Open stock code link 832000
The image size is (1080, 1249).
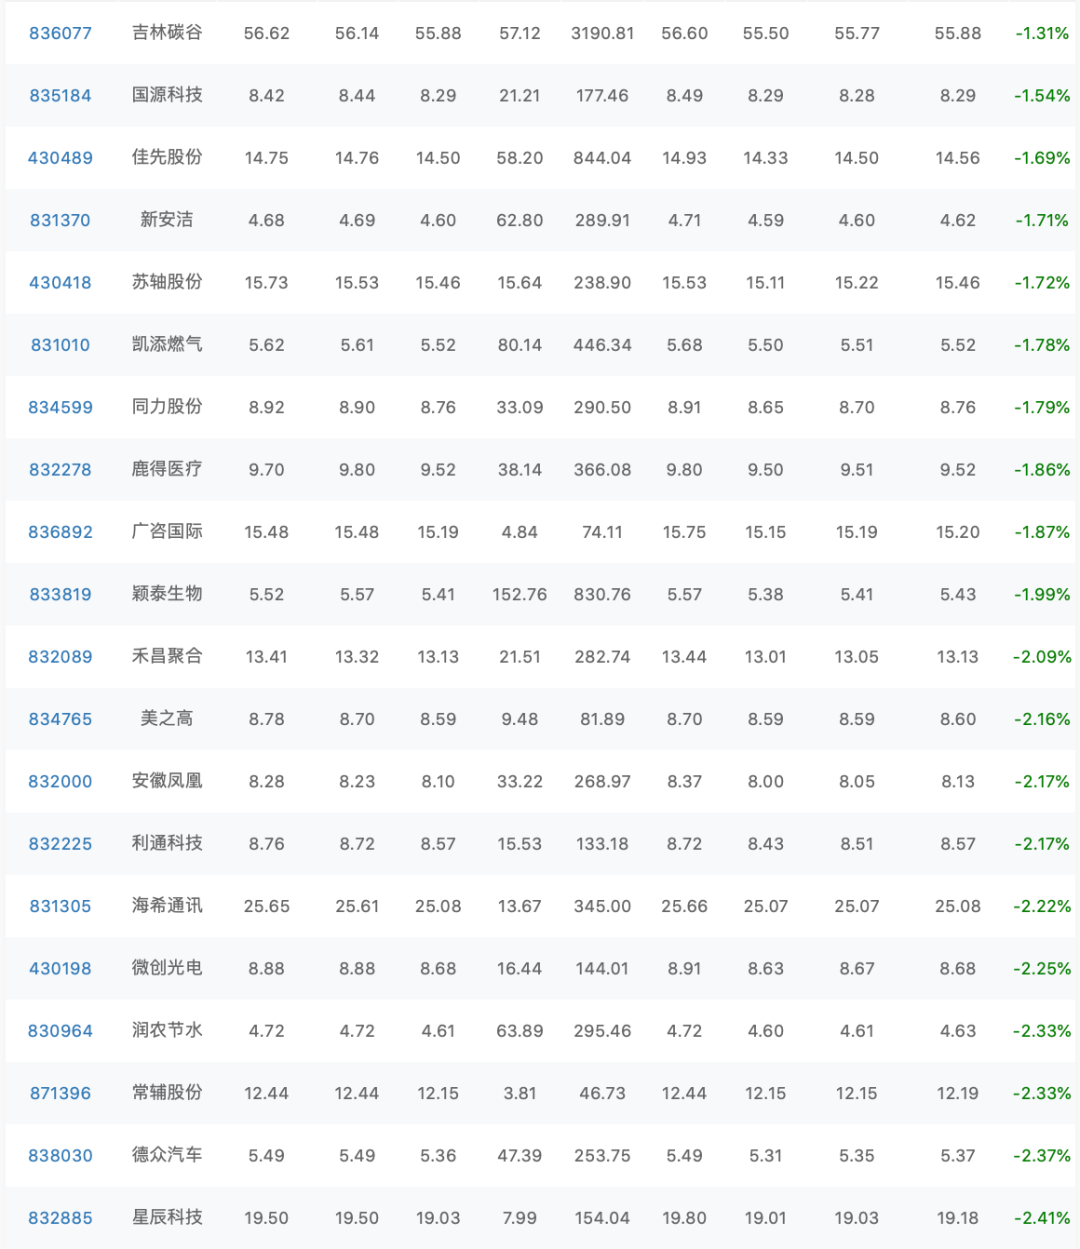click(60, 781)
